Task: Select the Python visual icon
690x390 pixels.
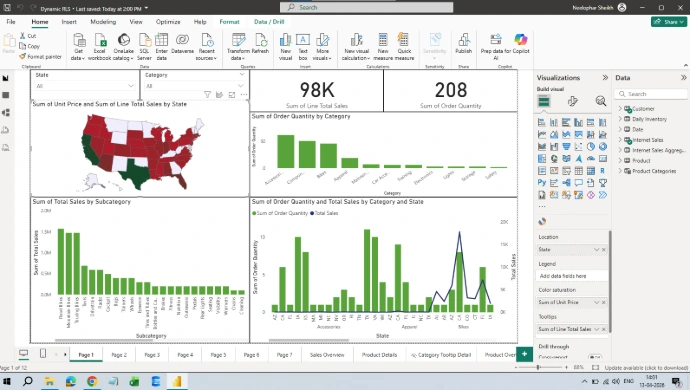Action: (542, 182)
